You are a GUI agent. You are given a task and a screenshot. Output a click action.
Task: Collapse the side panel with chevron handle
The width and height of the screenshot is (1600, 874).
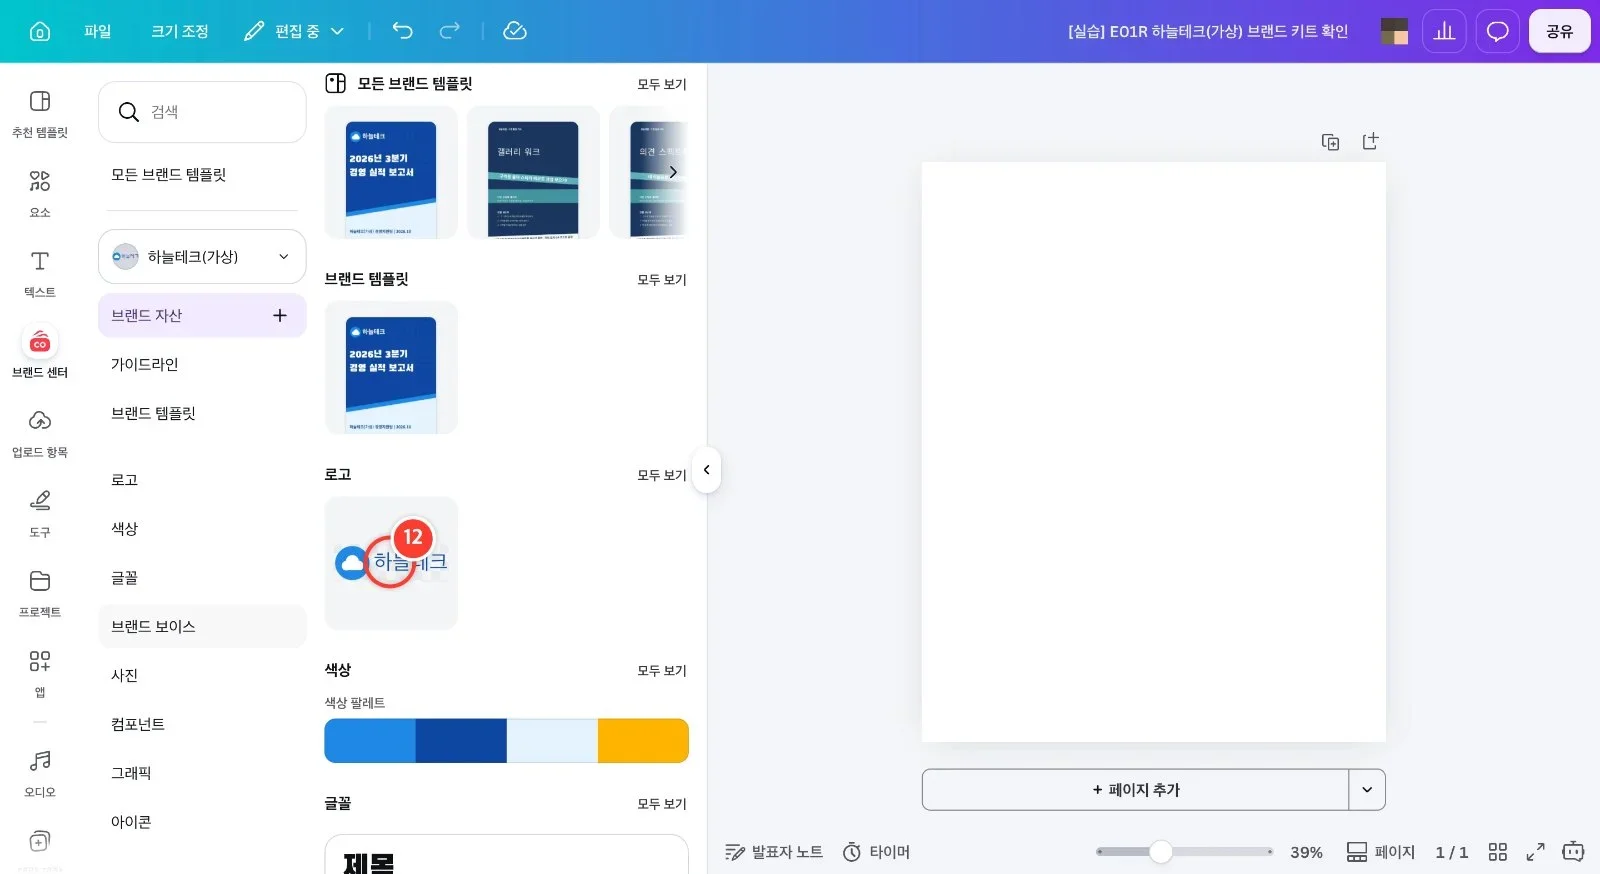707,470
